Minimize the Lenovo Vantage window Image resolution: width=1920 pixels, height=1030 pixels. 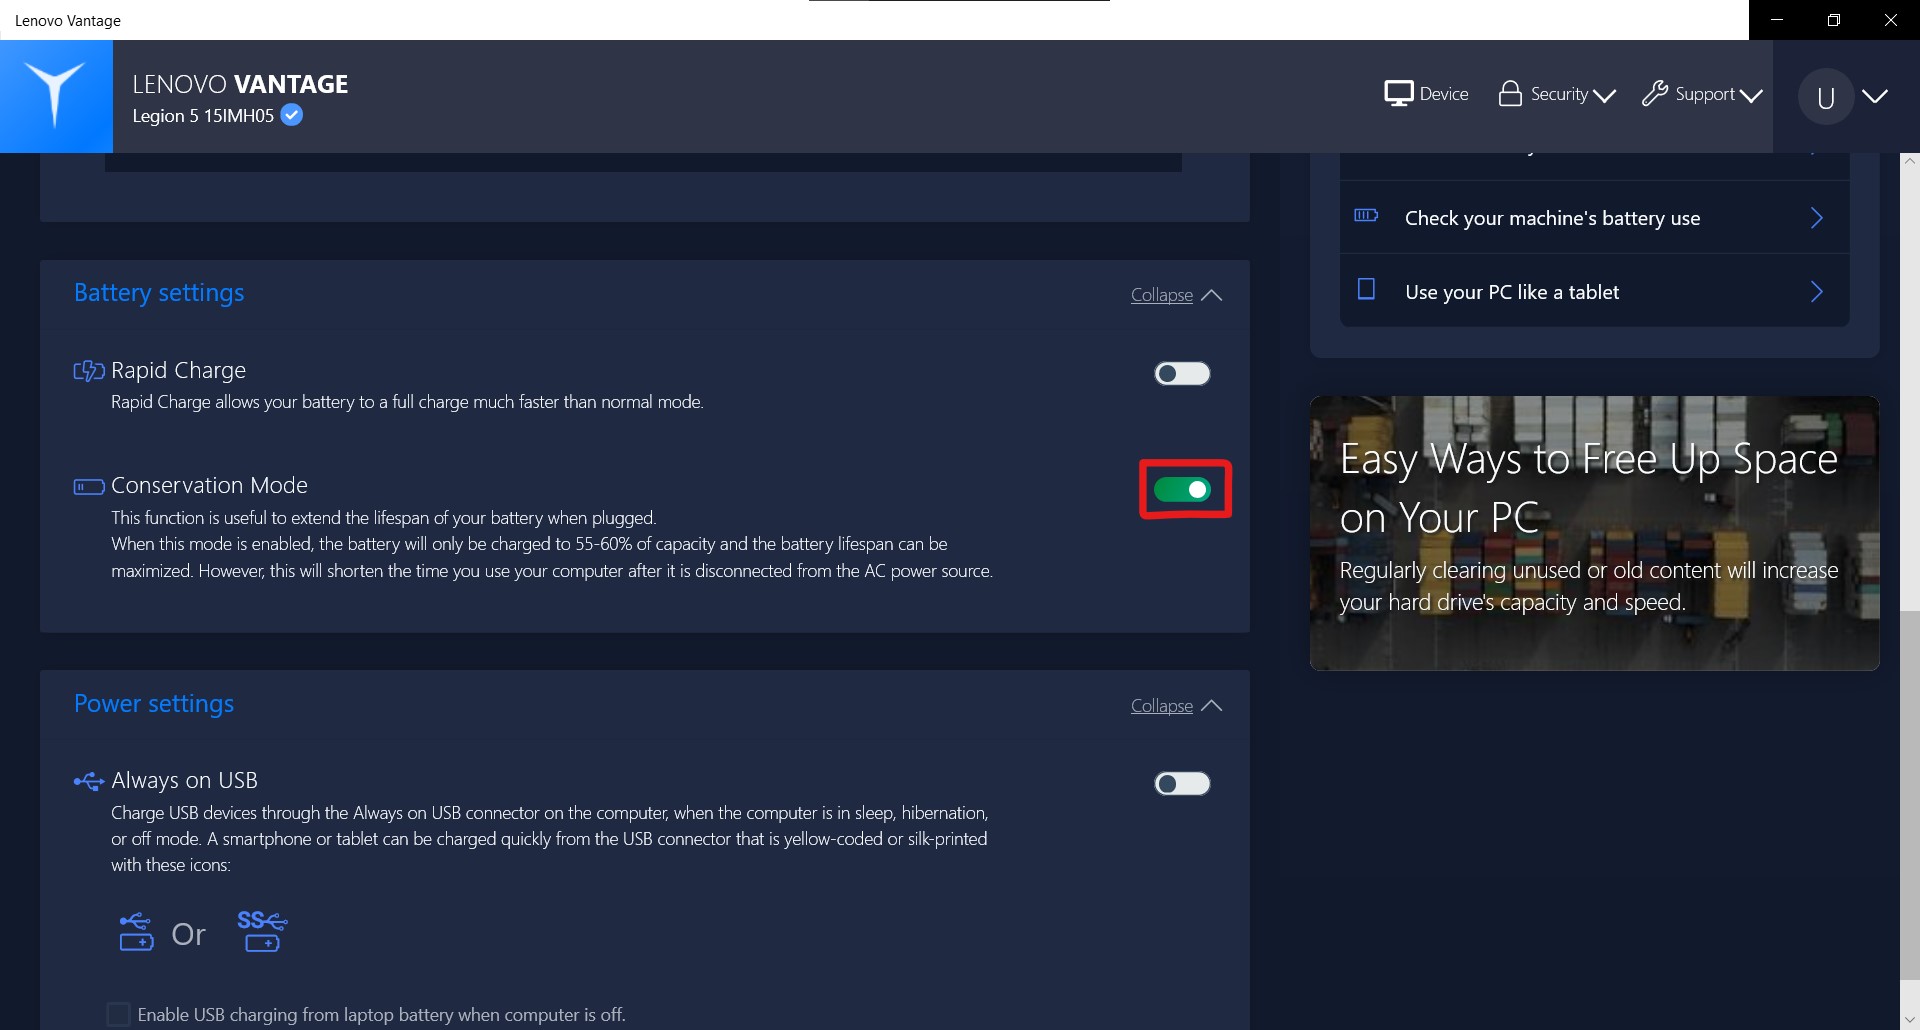click(1777, 20)
